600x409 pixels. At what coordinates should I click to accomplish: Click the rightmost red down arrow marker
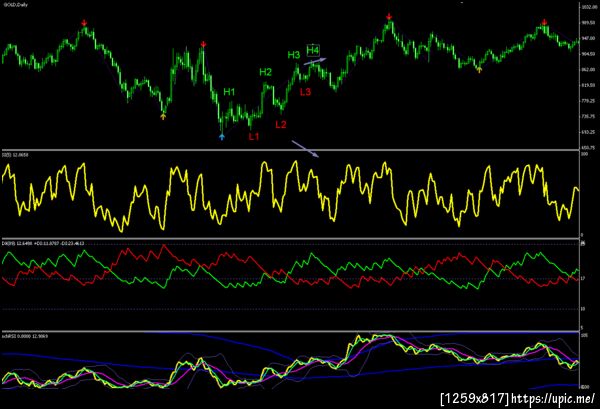(x=544, y=22)
